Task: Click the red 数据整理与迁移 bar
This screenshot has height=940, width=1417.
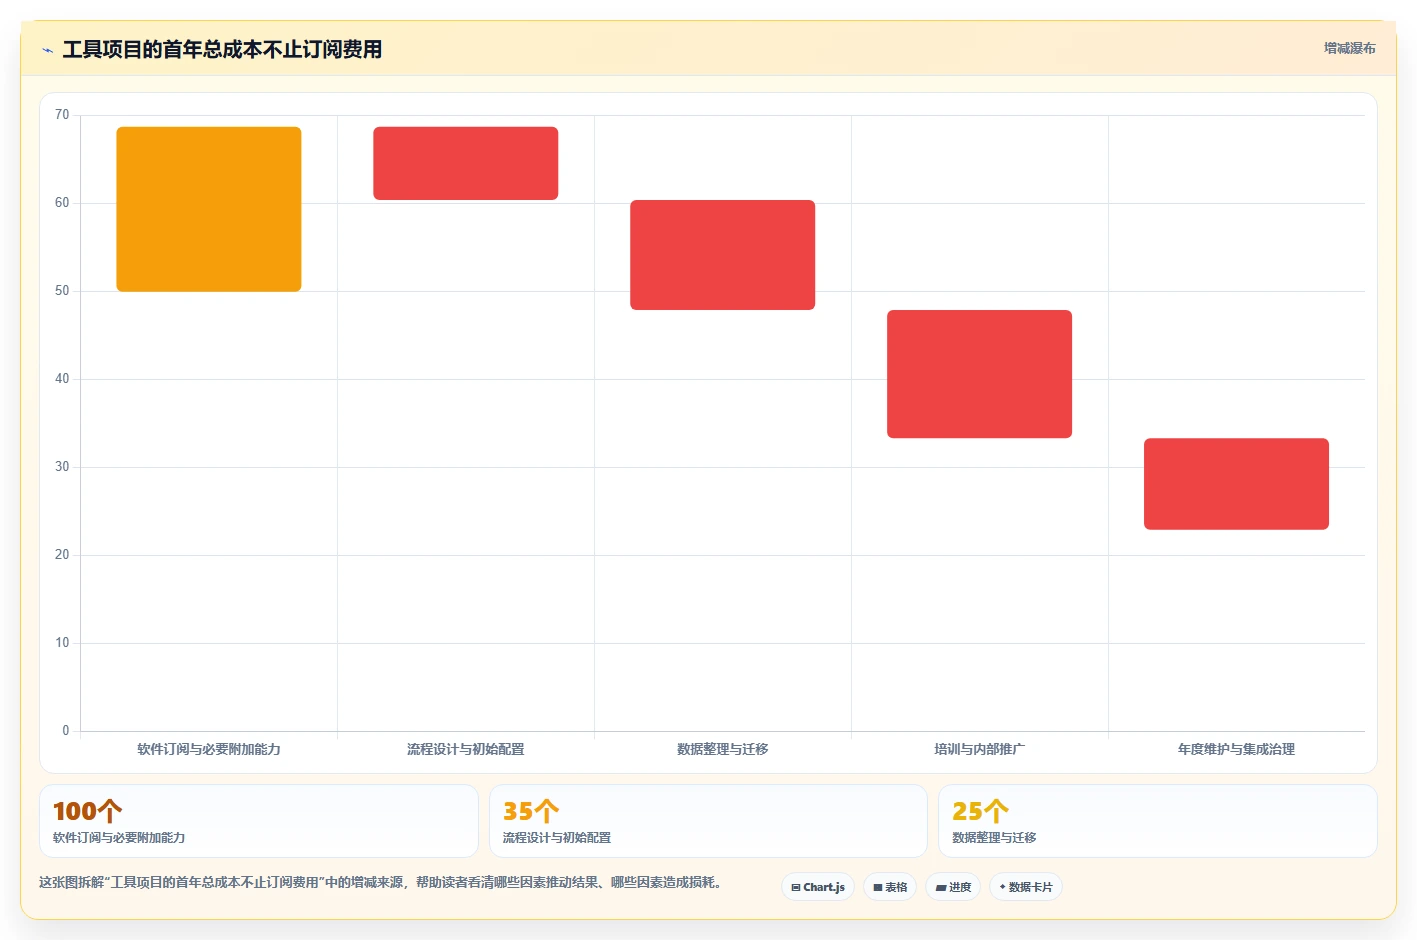Action: [x=723, y=255]
